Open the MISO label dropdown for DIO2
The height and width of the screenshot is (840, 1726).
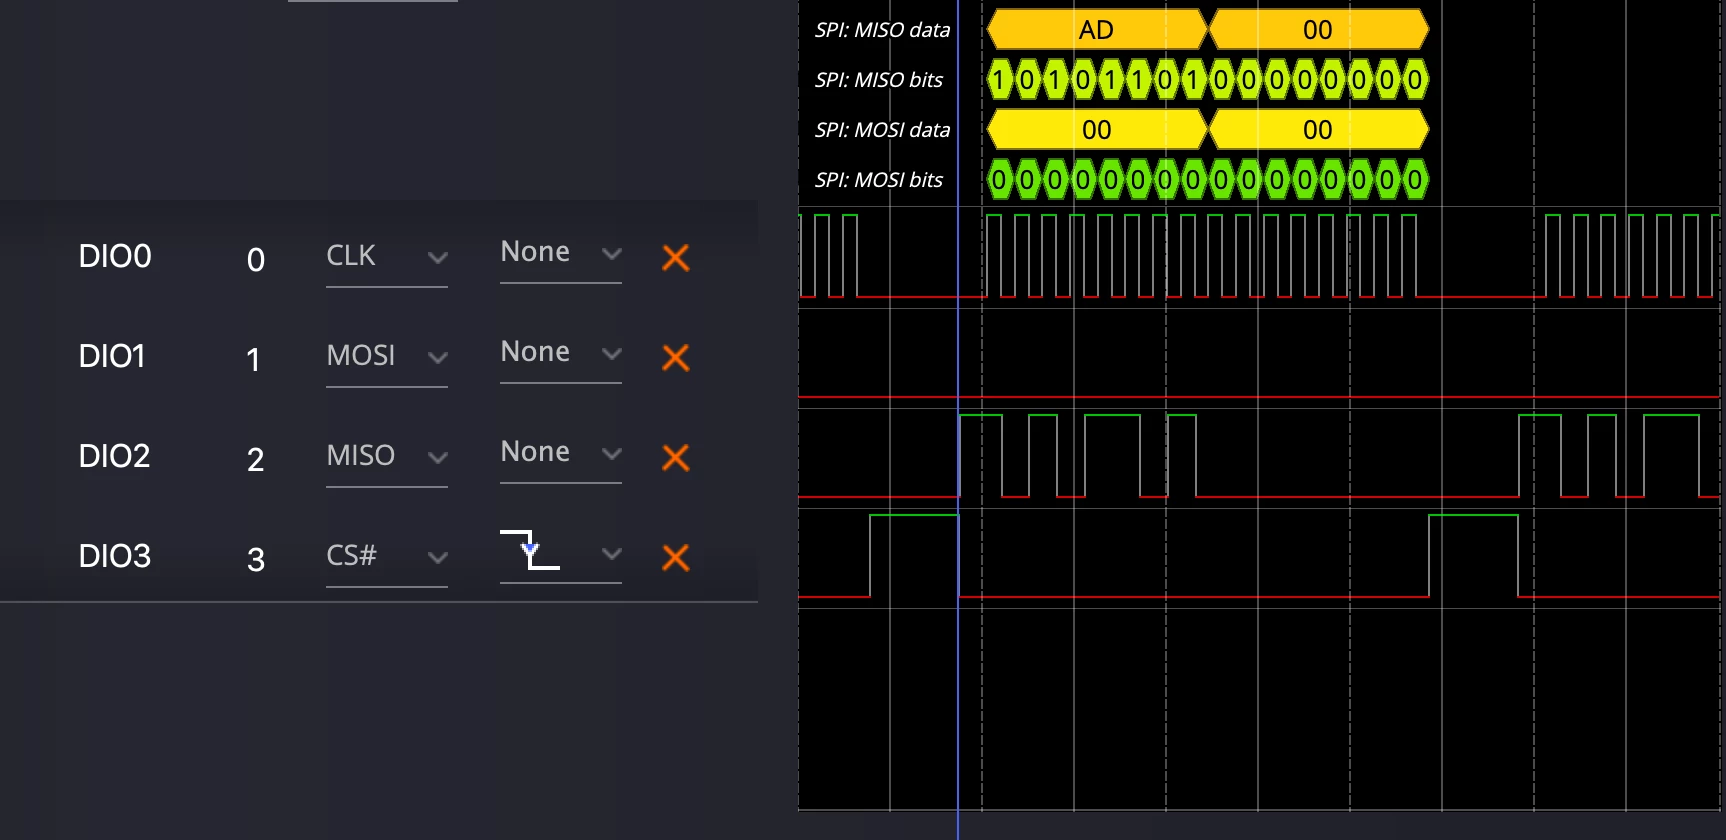pos(437,458)
